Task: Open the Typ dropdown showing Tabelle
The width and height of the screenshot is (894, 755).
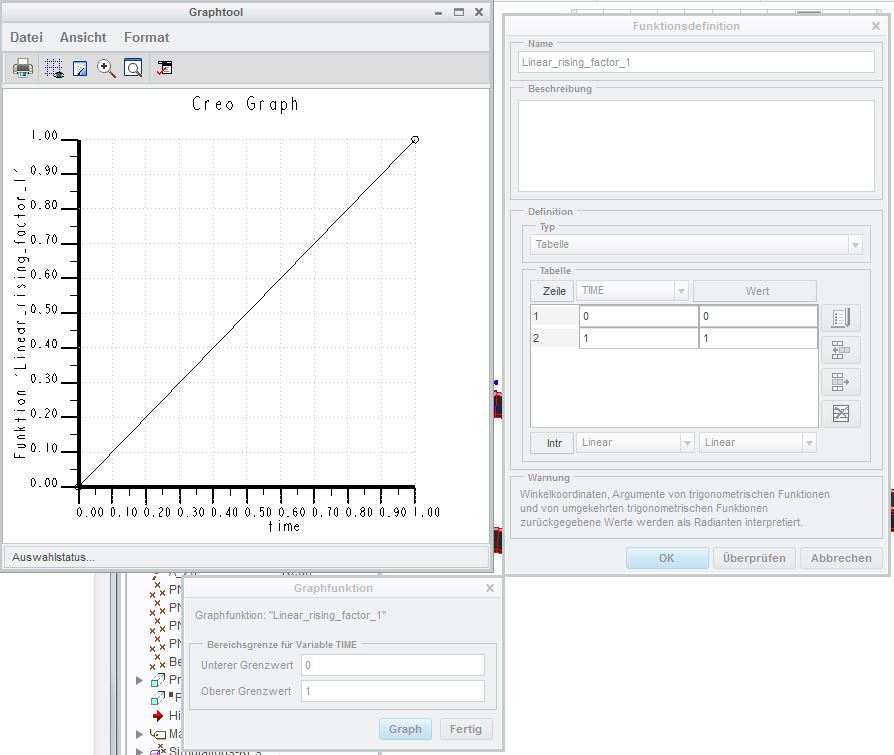Action: point(696,245)
